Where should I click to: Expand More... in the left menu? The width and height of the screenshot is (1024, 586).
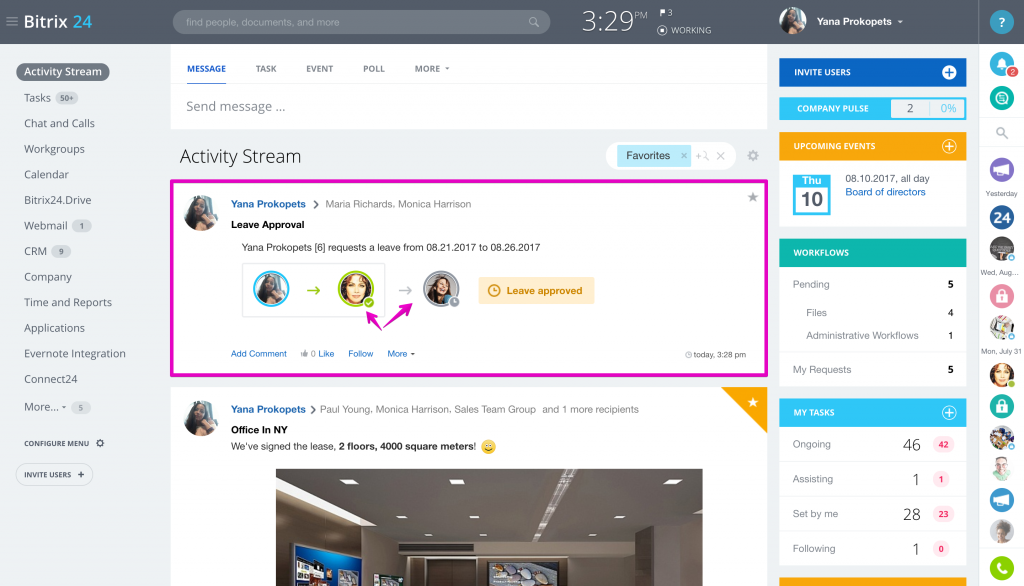pos(45,407)
